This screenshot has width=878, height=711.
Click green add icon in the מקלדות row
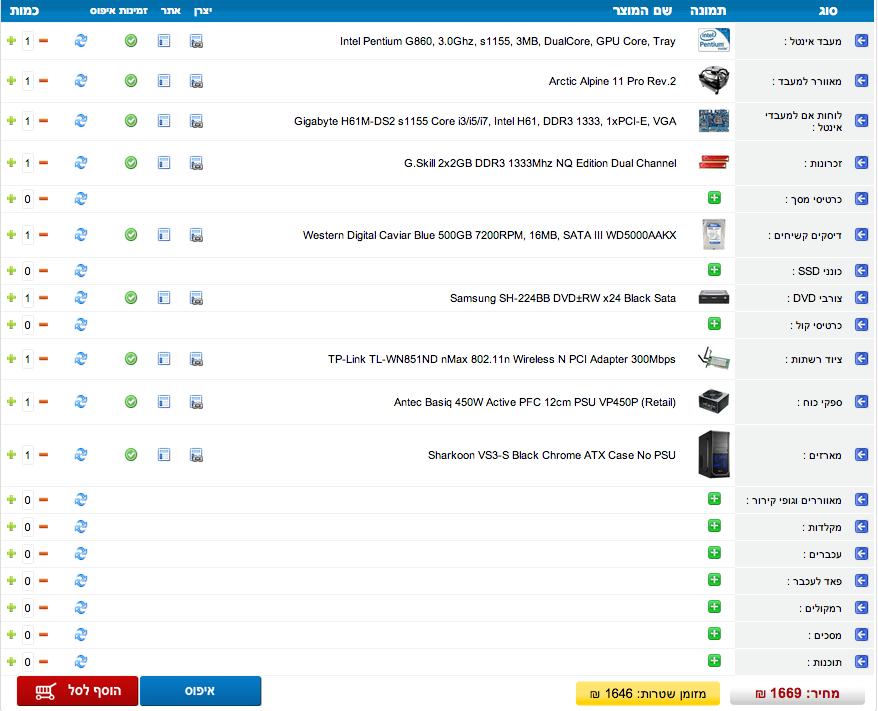point(714,526)
